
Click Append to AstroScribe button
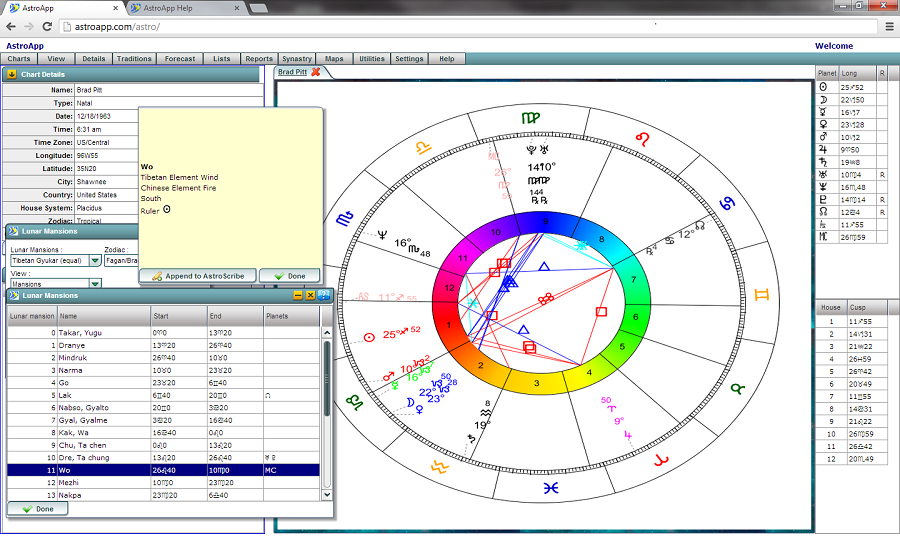pos(196,275)
